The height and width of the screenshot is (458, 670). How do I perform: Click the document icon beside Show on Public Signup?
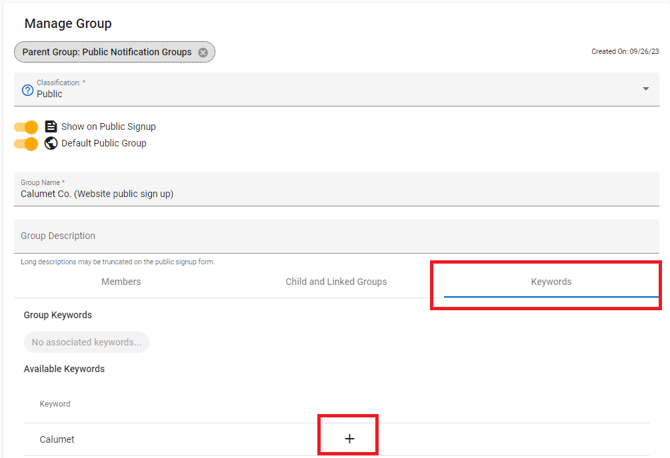pyautogui.click(x=51, y=126)
